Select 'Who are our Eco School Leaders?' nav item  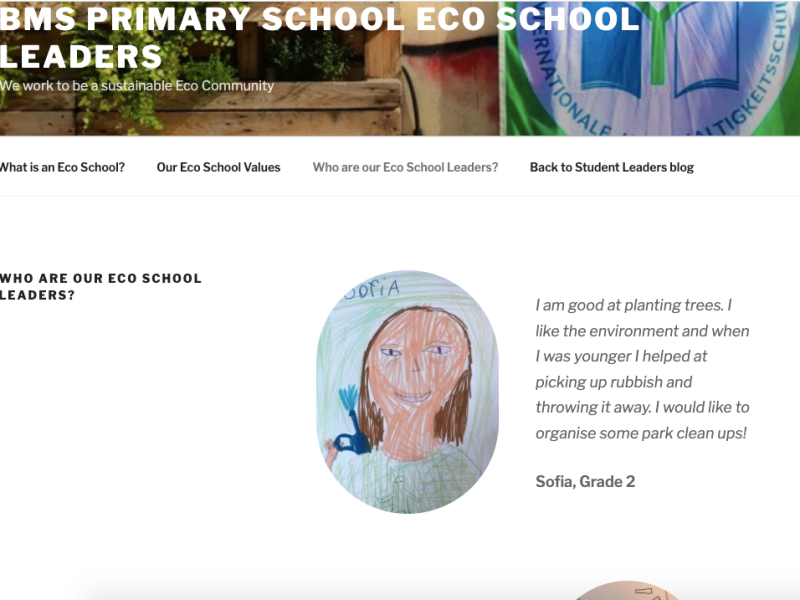[x=405, y=167]
